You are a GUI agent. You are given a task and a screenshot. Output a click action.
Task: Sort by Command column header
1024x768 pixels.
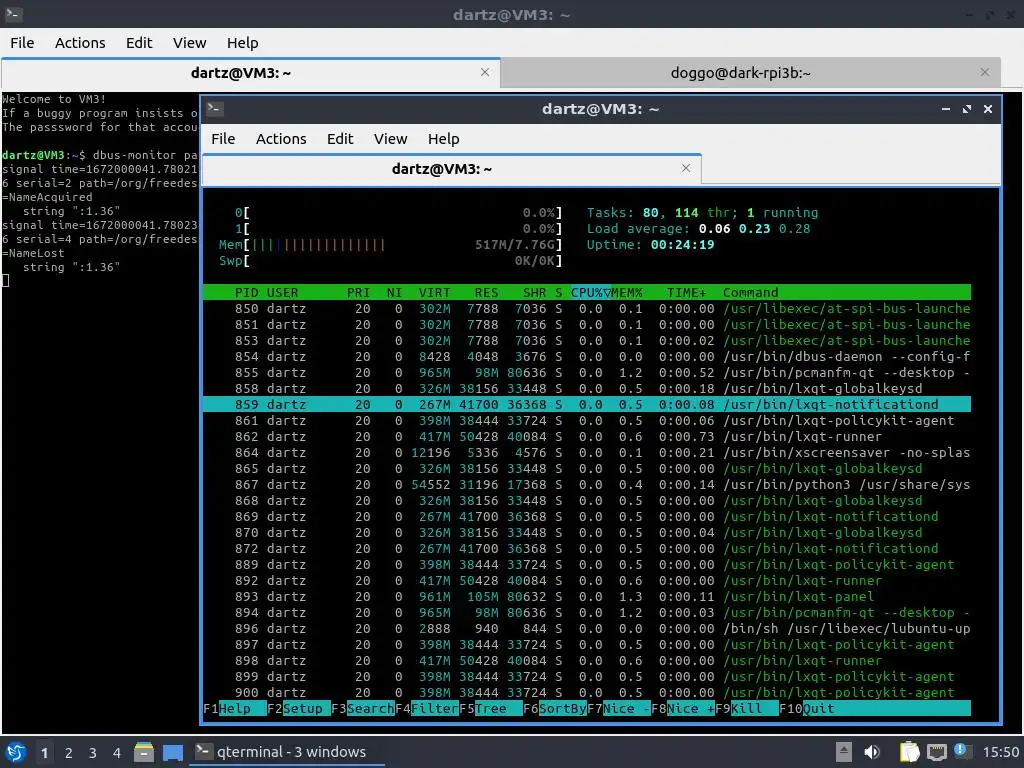point(750,293)
